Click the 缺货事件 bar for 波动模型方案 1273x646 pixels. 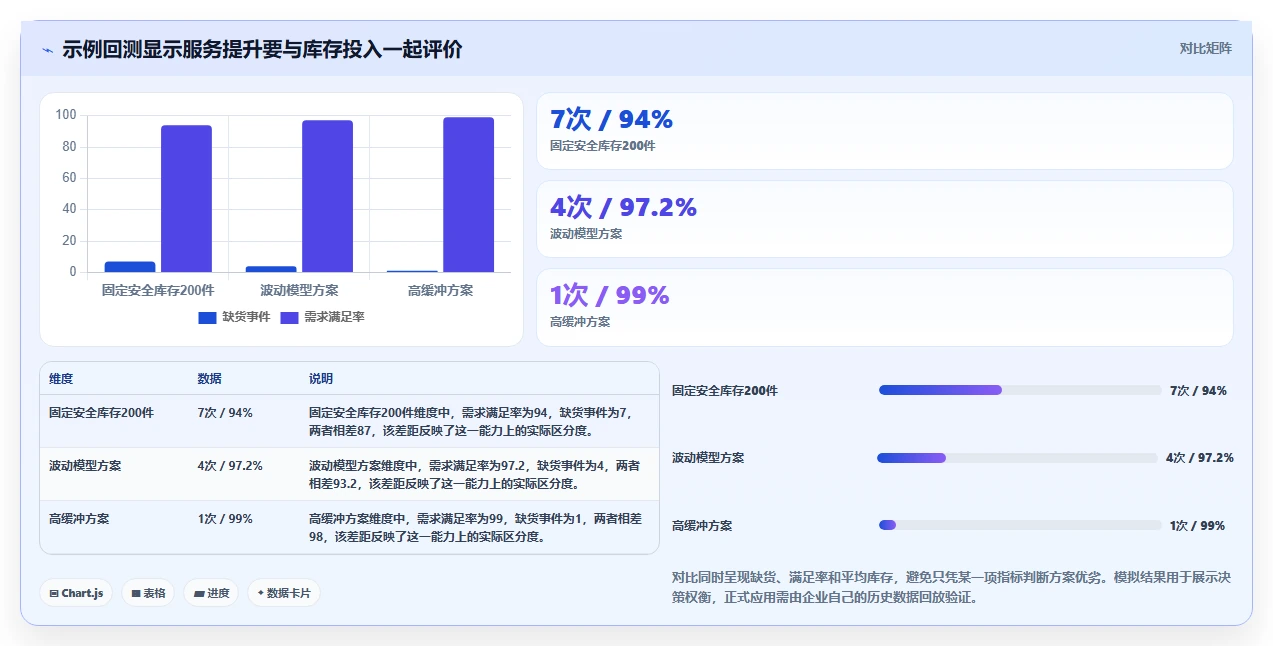pos(271,269)
